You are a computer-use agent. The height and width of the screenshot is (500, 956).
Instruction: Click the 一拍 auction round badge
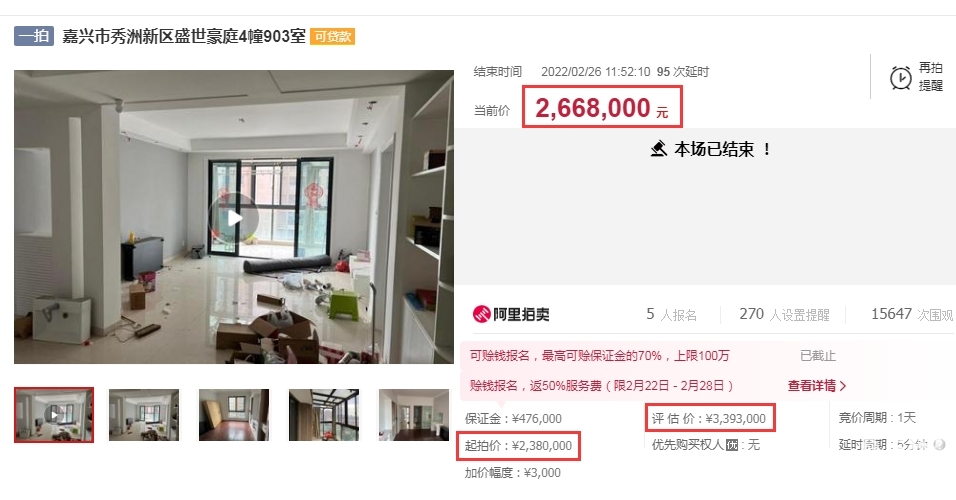(34, 36)
